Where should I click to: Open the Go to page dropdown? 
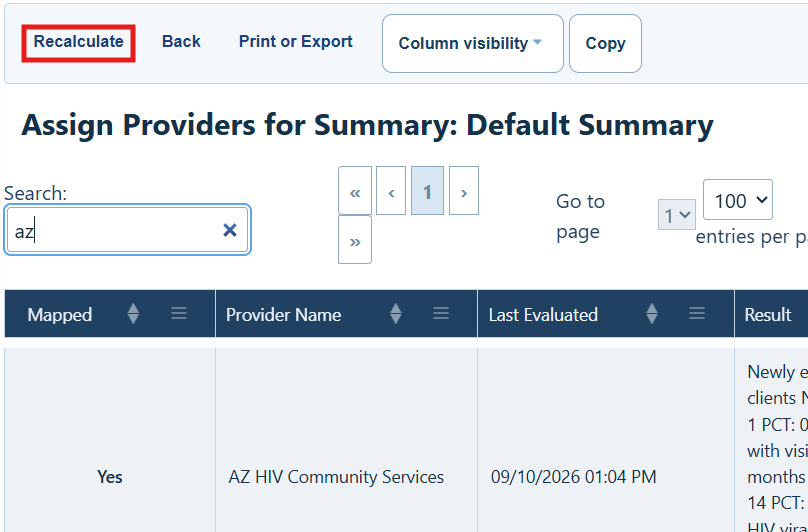click(677, 214)
